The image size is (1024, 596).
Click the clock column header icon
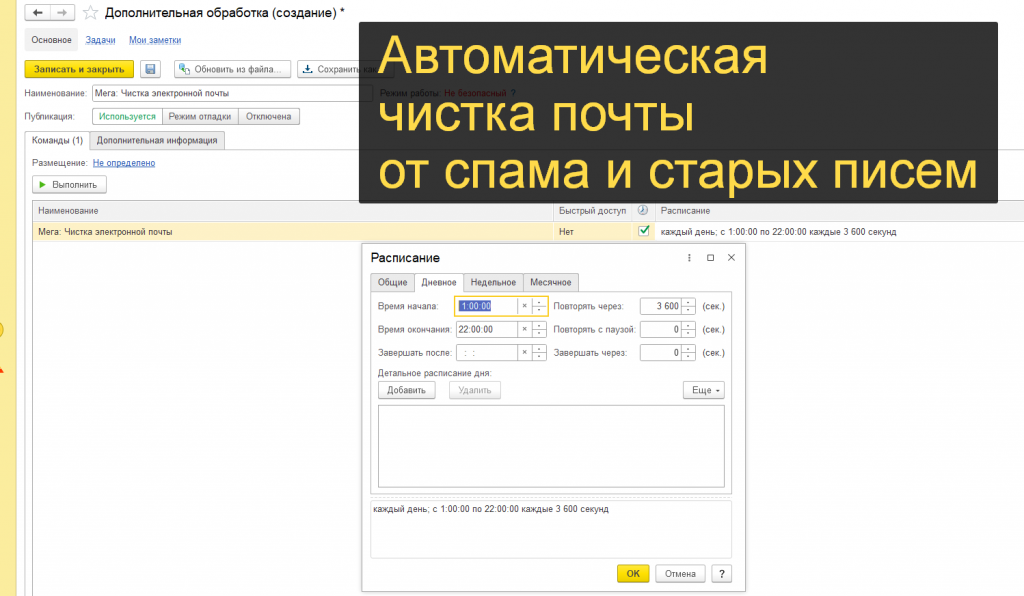643,210
